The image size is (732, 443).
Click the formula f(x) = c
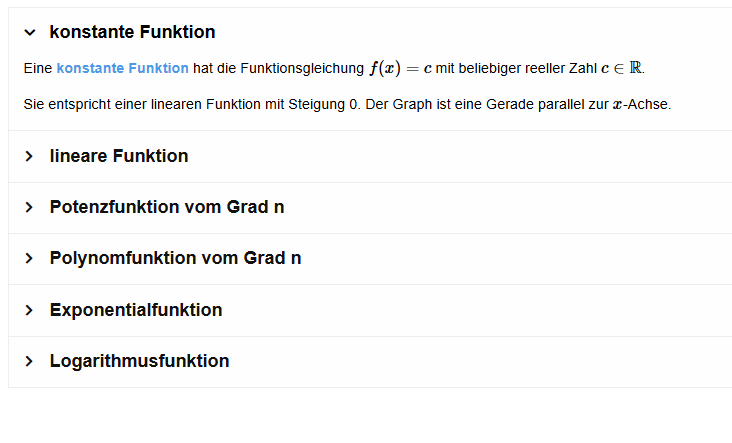click(400, 68)
